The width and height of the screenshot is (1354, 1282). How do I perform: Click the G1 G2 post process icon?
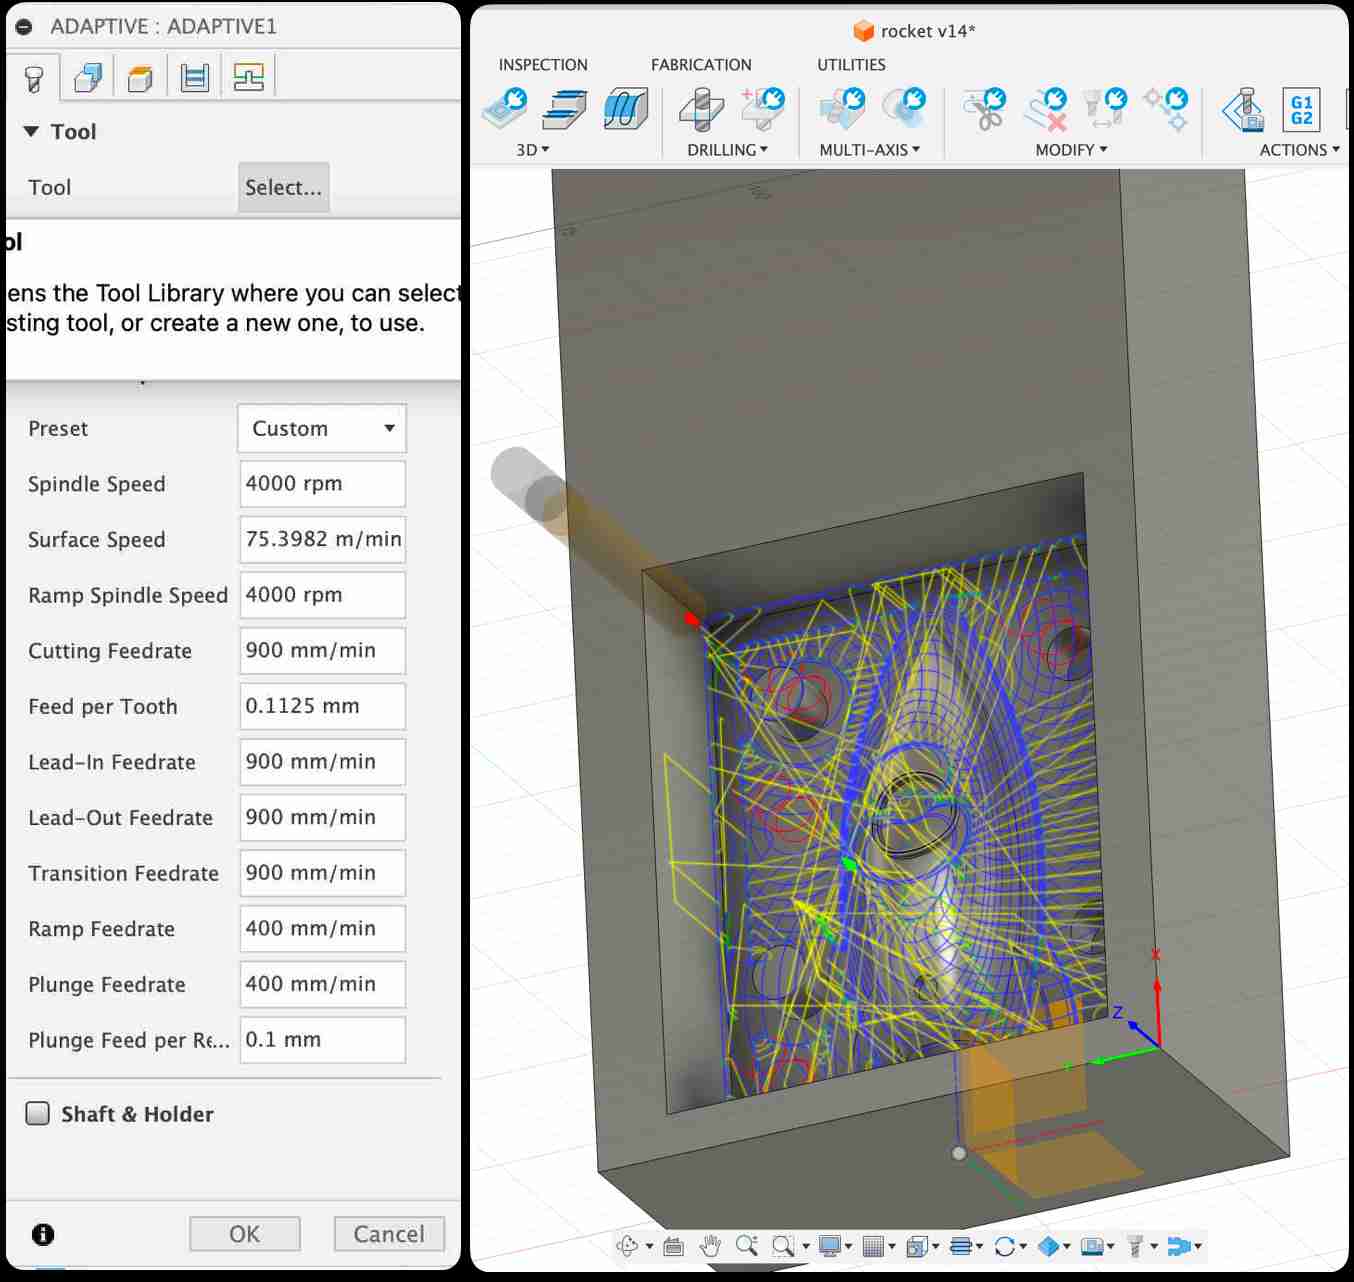pos(1301,110)
